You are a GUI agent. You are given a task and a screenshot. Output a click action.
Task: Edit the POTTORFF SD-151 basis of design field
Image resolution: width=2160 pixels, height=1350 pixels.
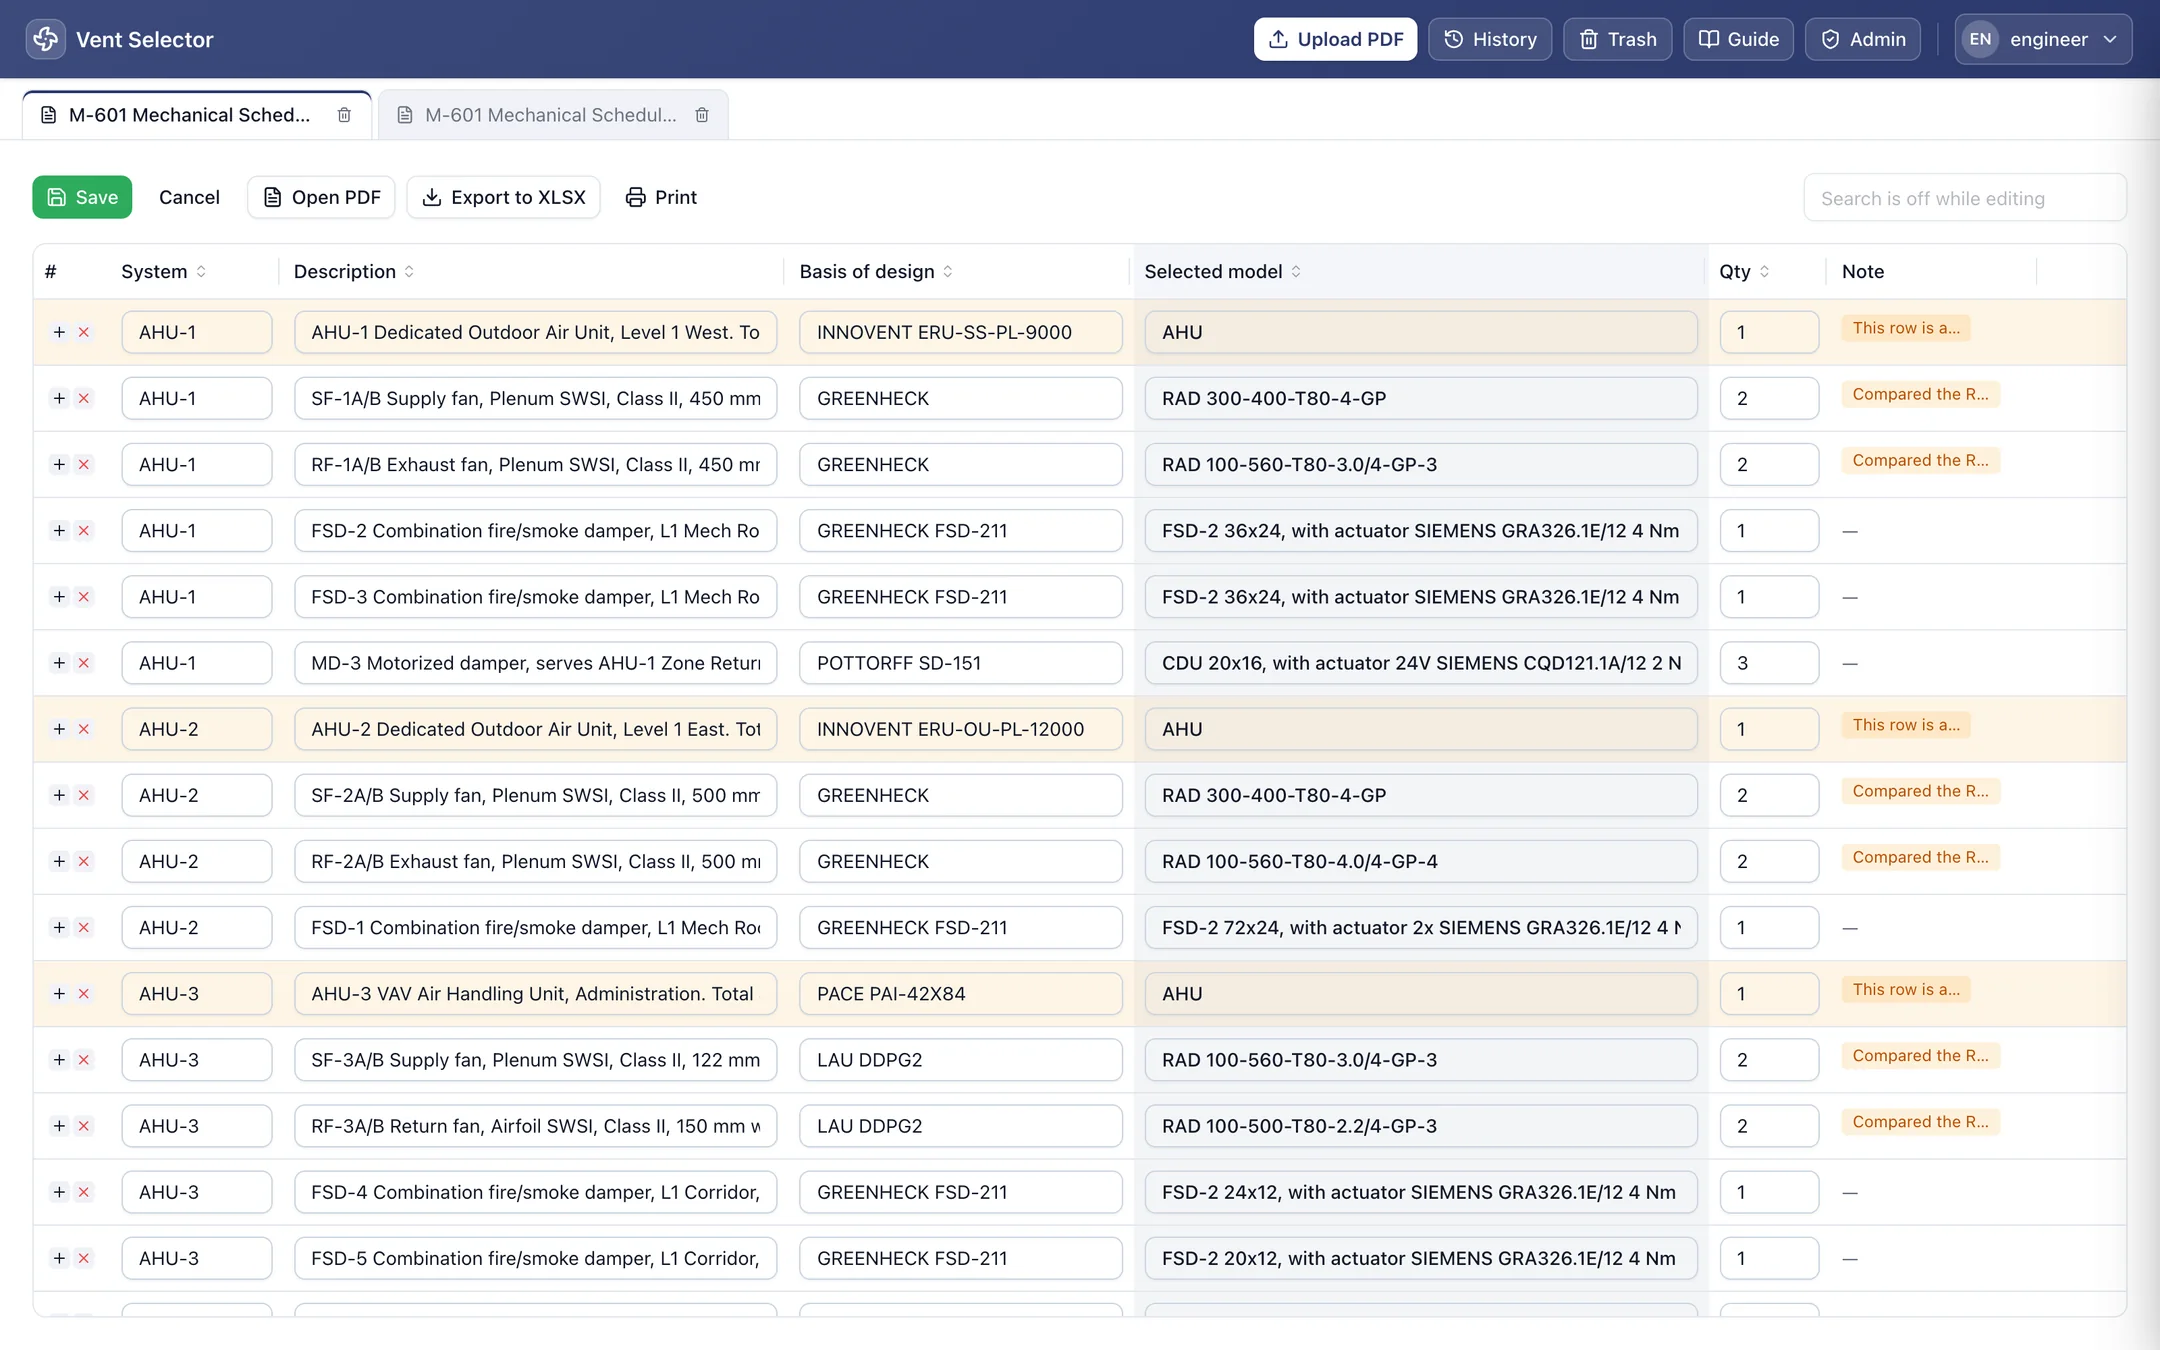[x=960, y=663]
